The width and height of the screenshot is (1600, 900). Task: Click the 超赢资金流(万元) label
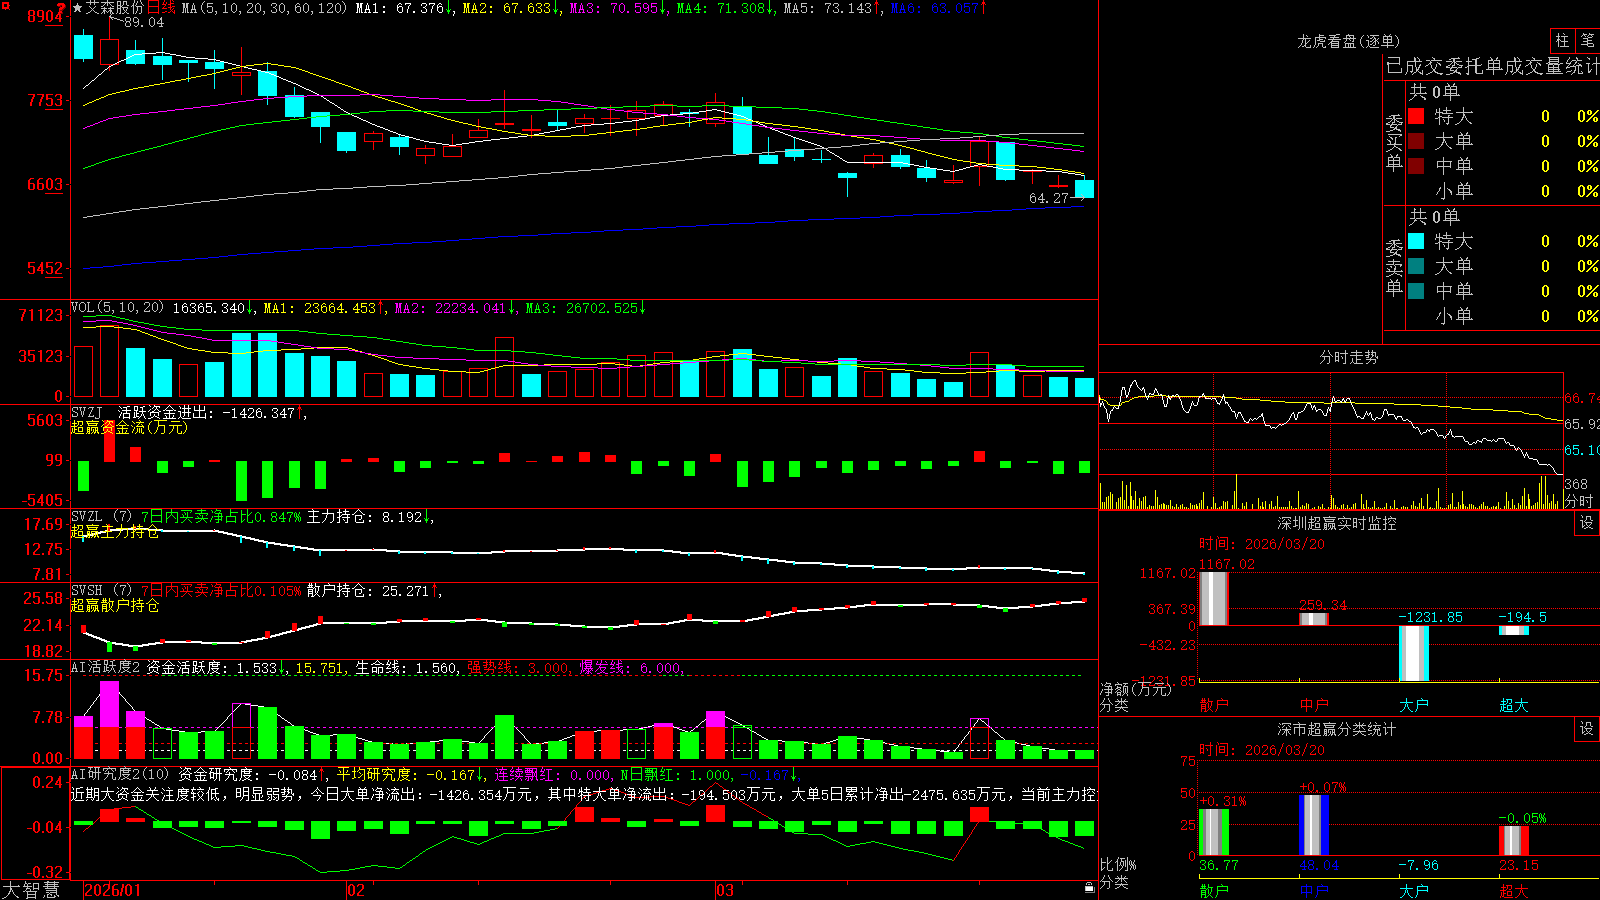click(x=128, y=427)
